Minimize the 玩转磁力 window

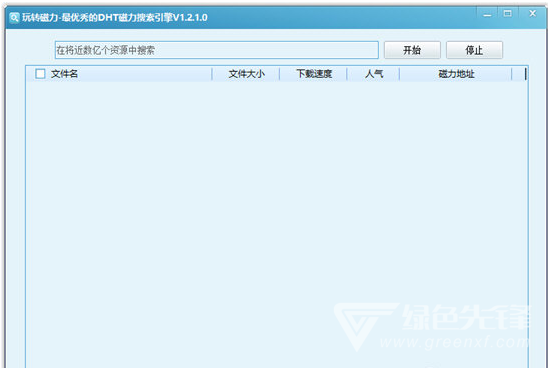click(487, 14)
